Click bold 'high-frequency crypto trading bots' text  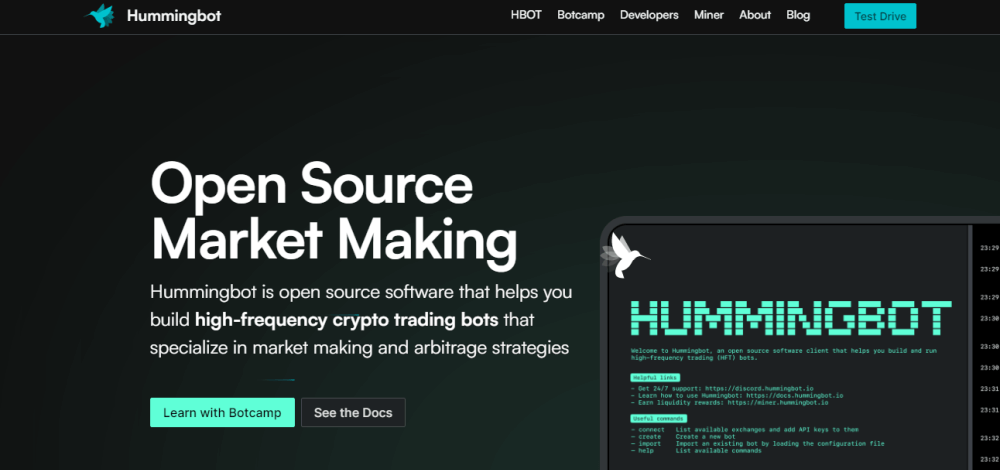click(x=347, y=320)
